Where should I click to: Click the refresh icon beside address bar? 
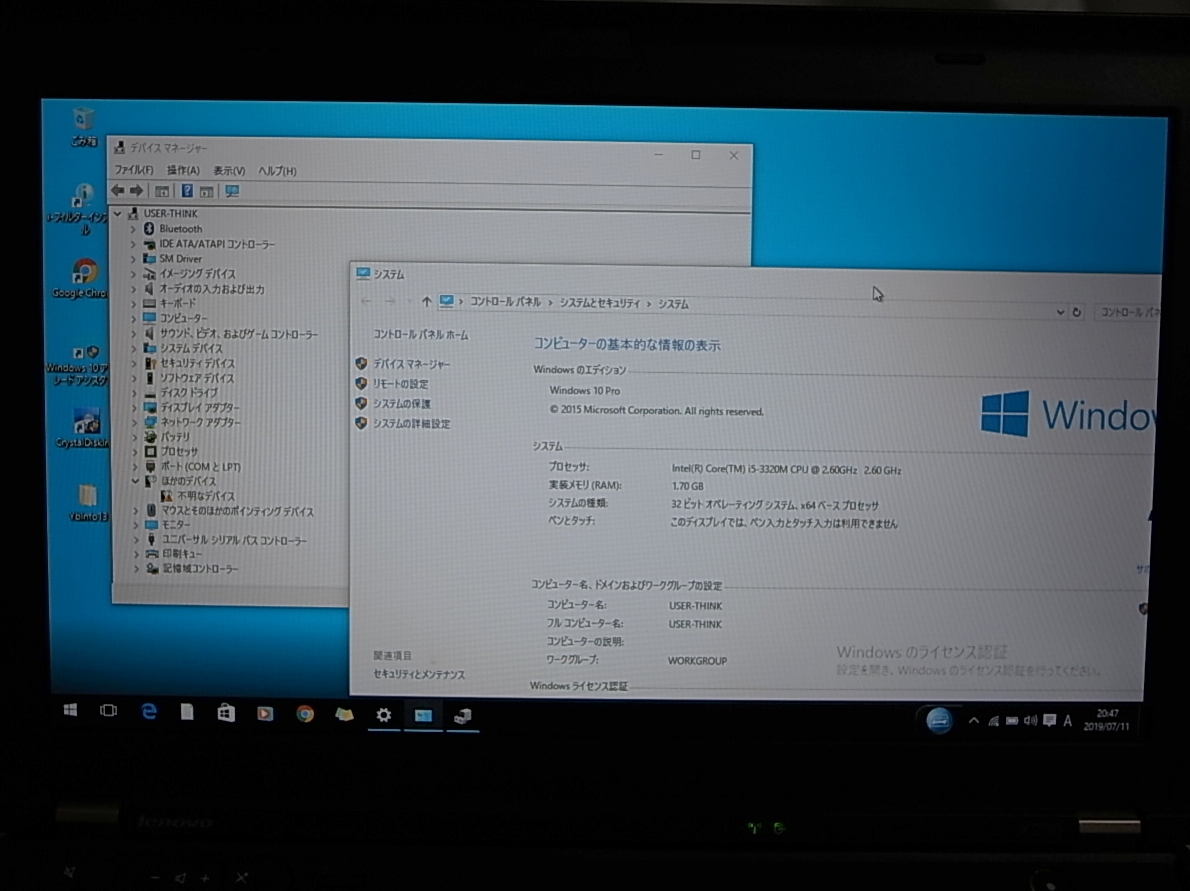pyautogui.click(x=1076, y=312)
